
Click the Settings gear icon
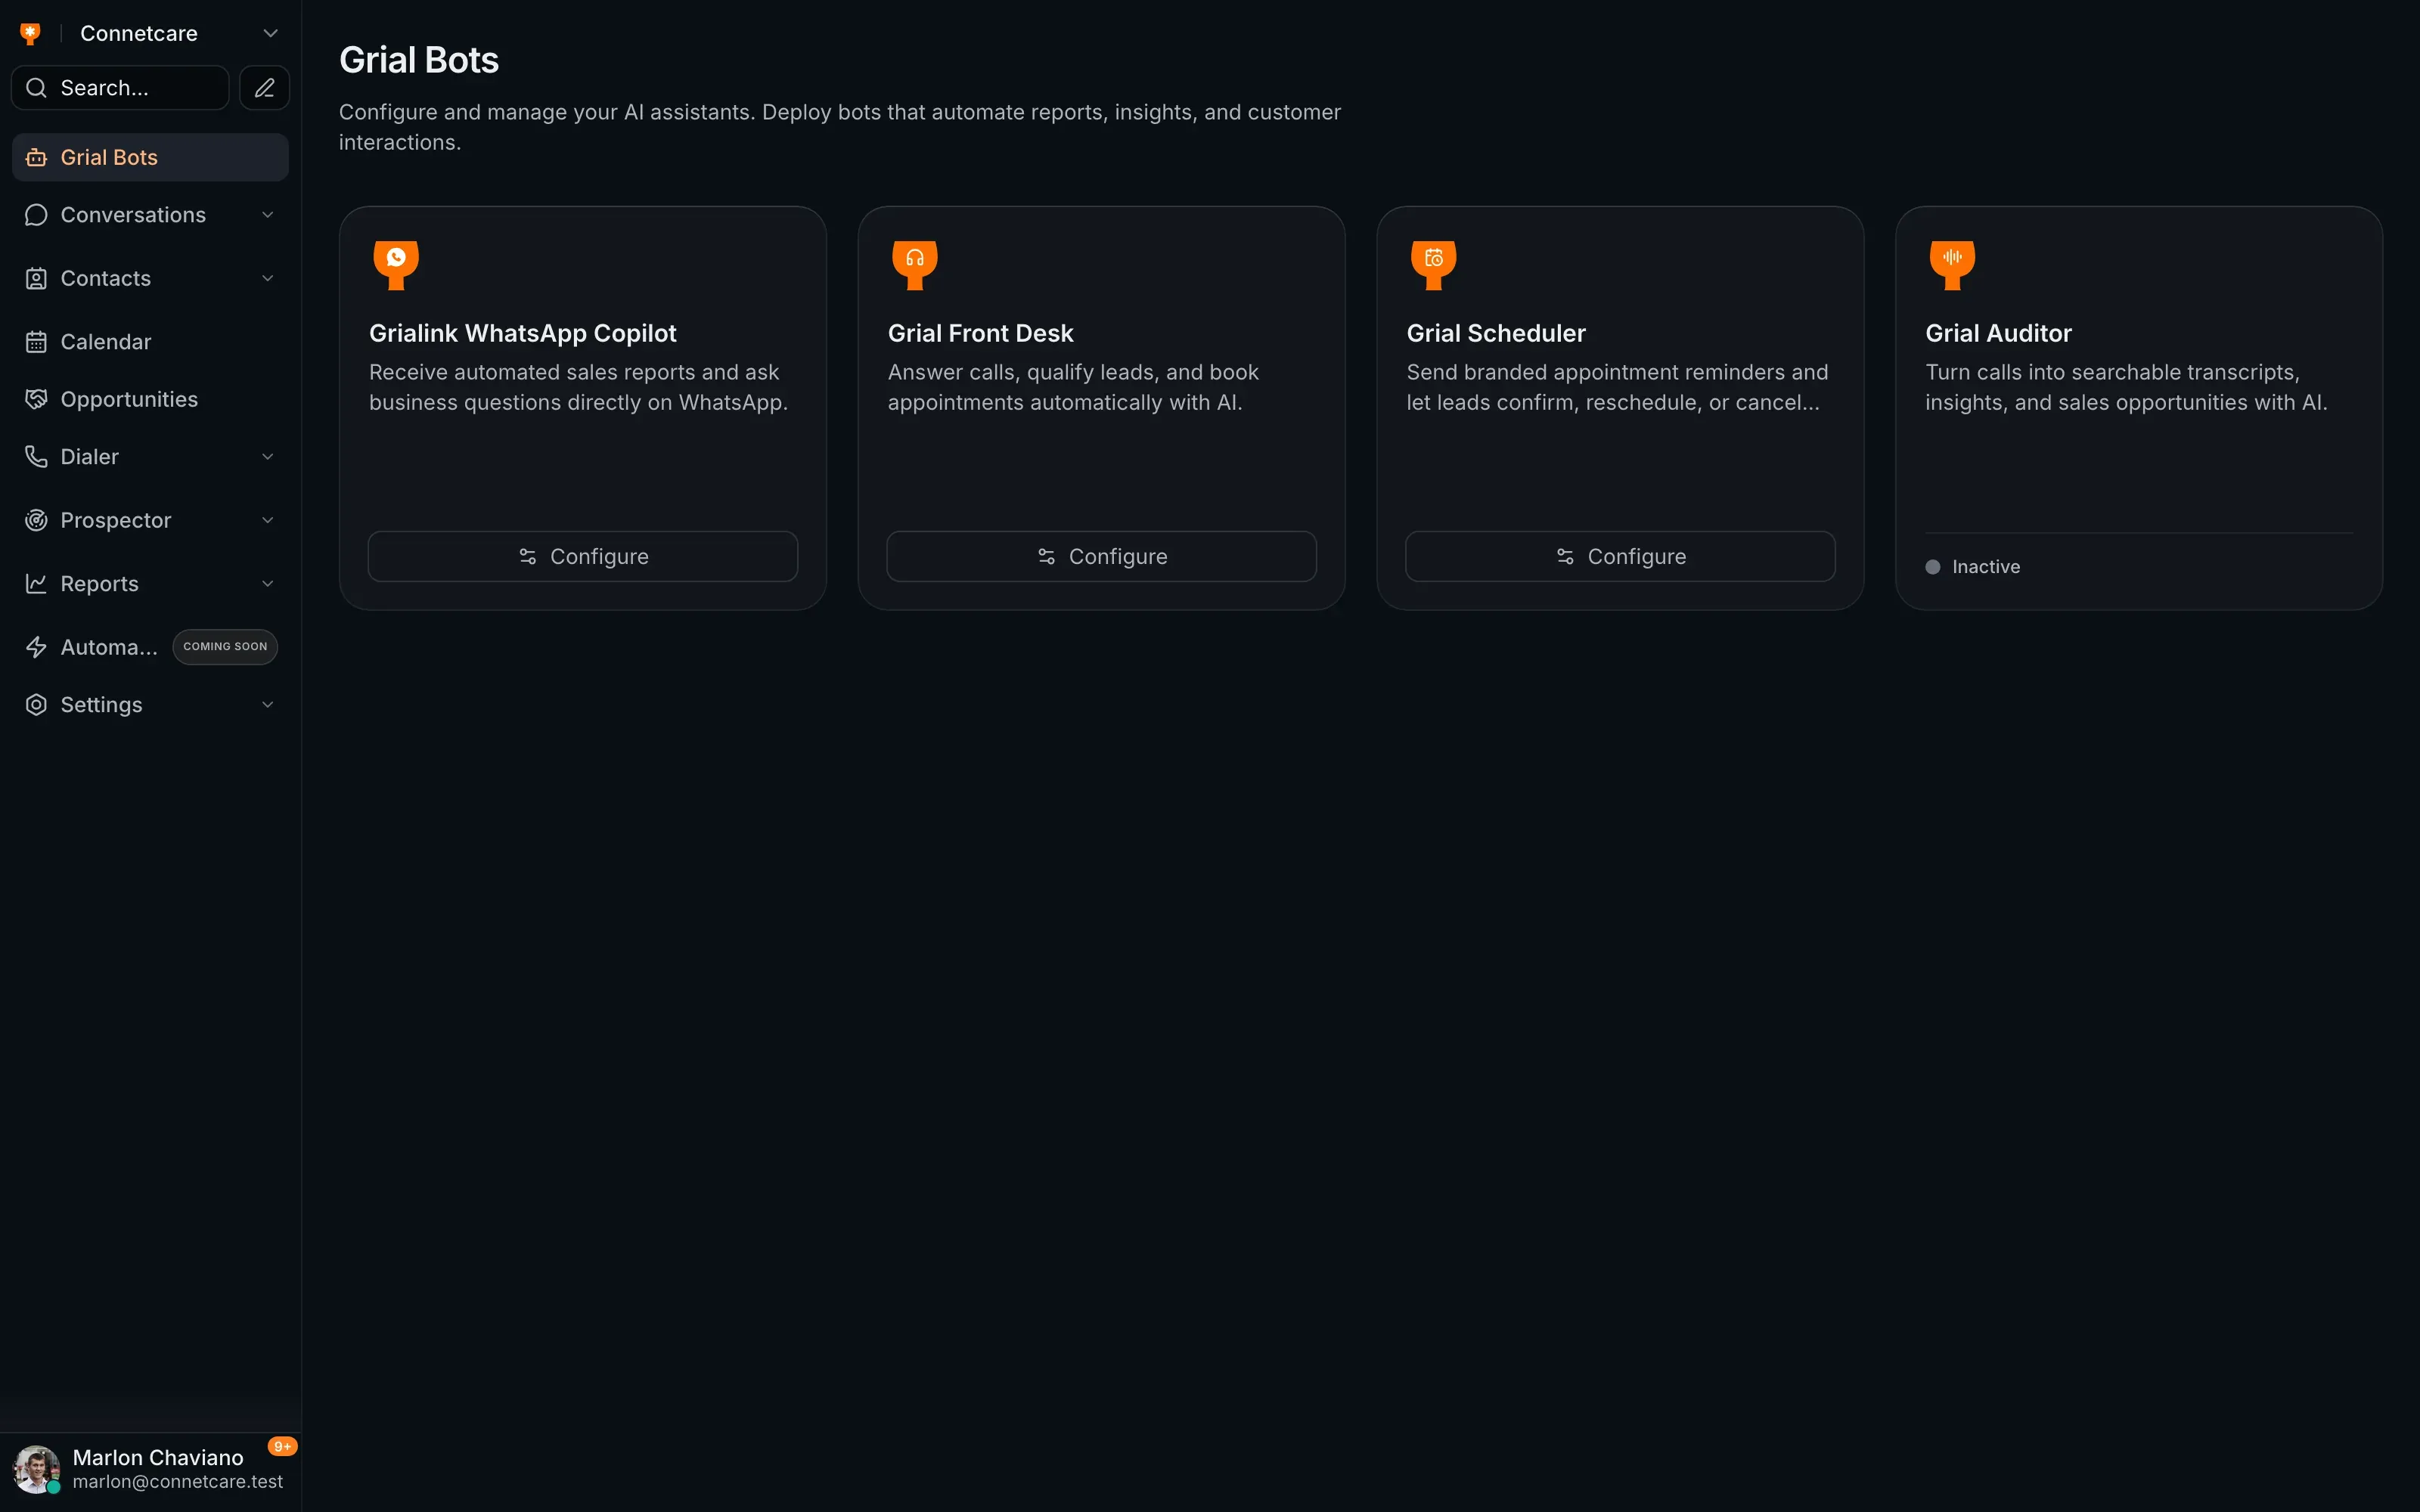coord(36,705)
